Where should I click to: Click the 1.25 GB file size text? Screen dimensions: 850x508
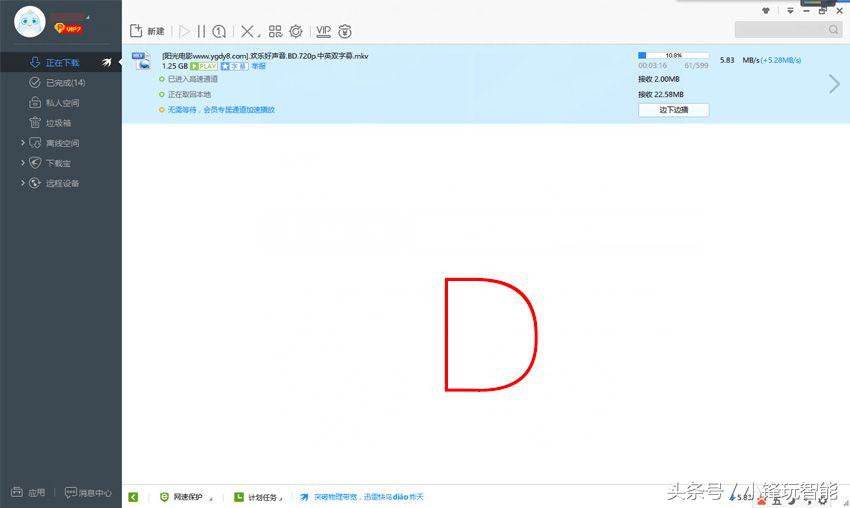pos(175,66)
